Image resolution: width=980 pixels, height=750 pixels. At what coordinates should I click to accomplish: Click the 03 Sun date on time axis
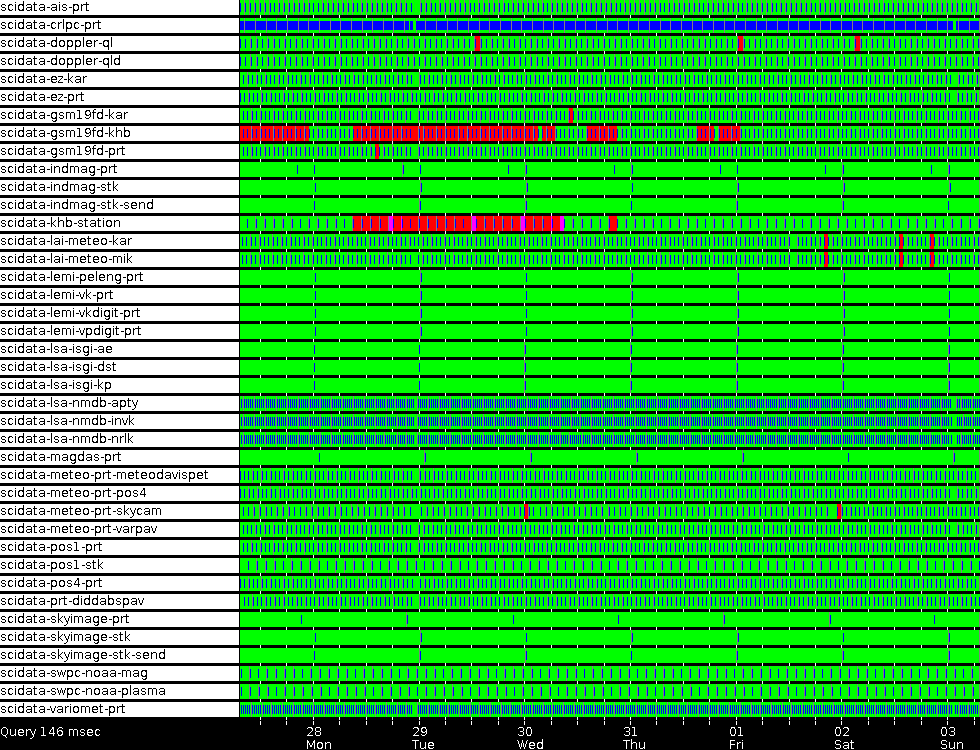951,738
